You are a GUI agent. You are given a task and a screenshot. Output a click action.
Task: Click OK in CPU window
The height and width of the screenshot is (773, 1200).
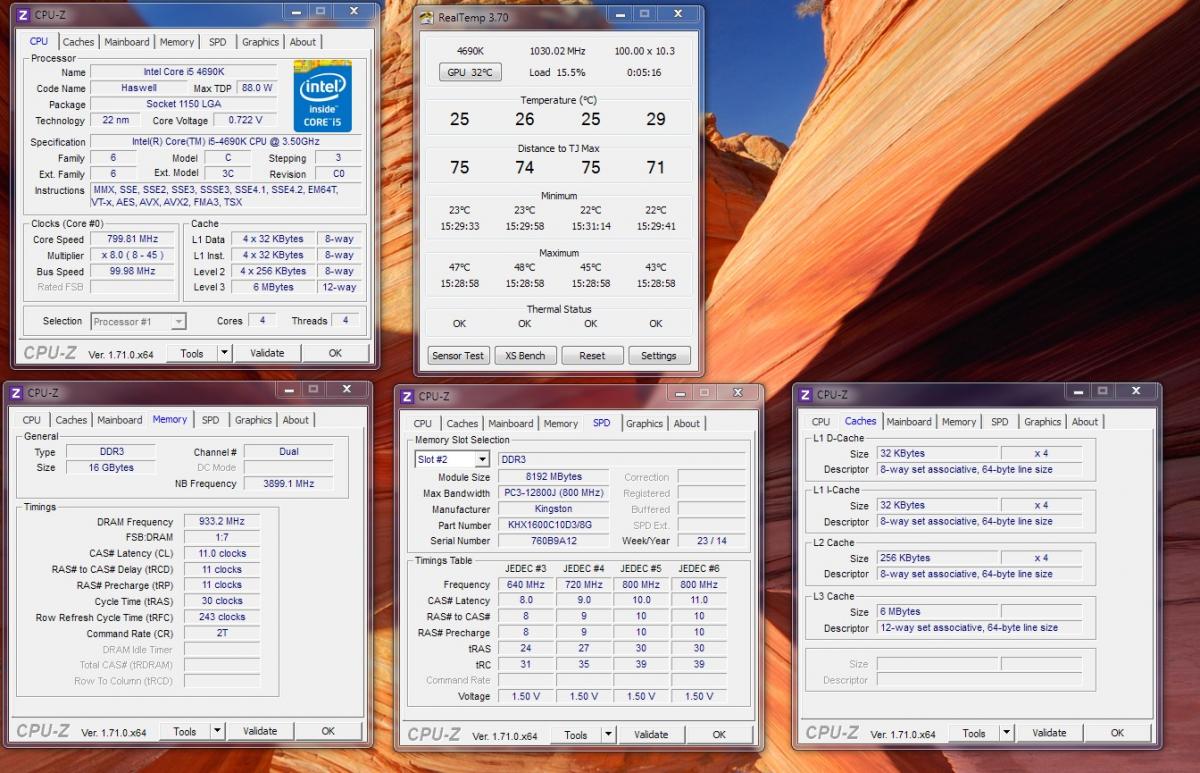pyautogui.click(x=335, y=353)
